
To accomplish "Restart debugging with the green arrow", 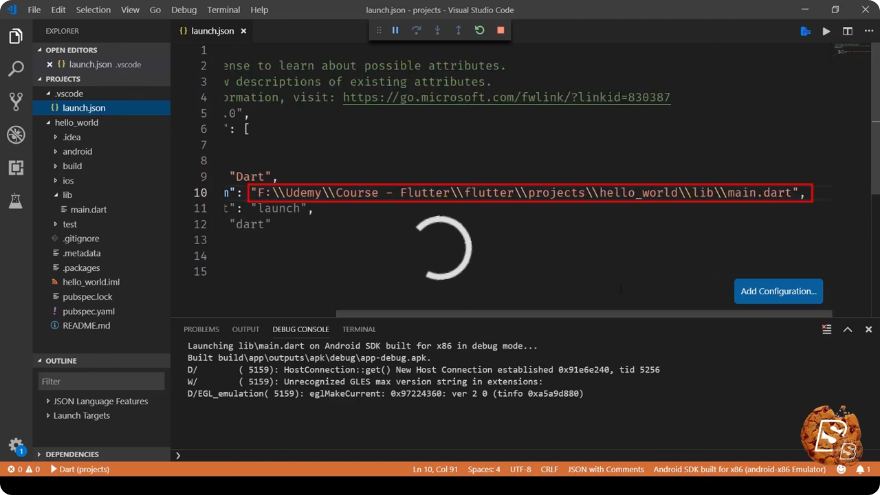I will click(x=479, y=30).
